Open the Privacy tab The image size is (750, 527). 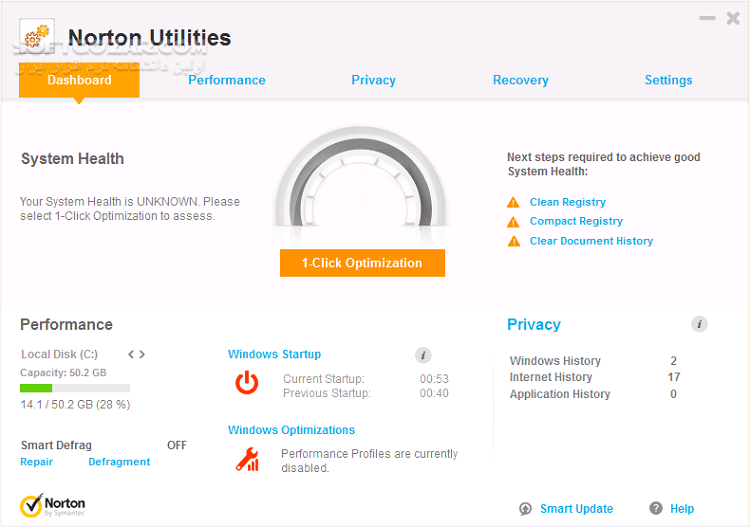click(374, 80)
